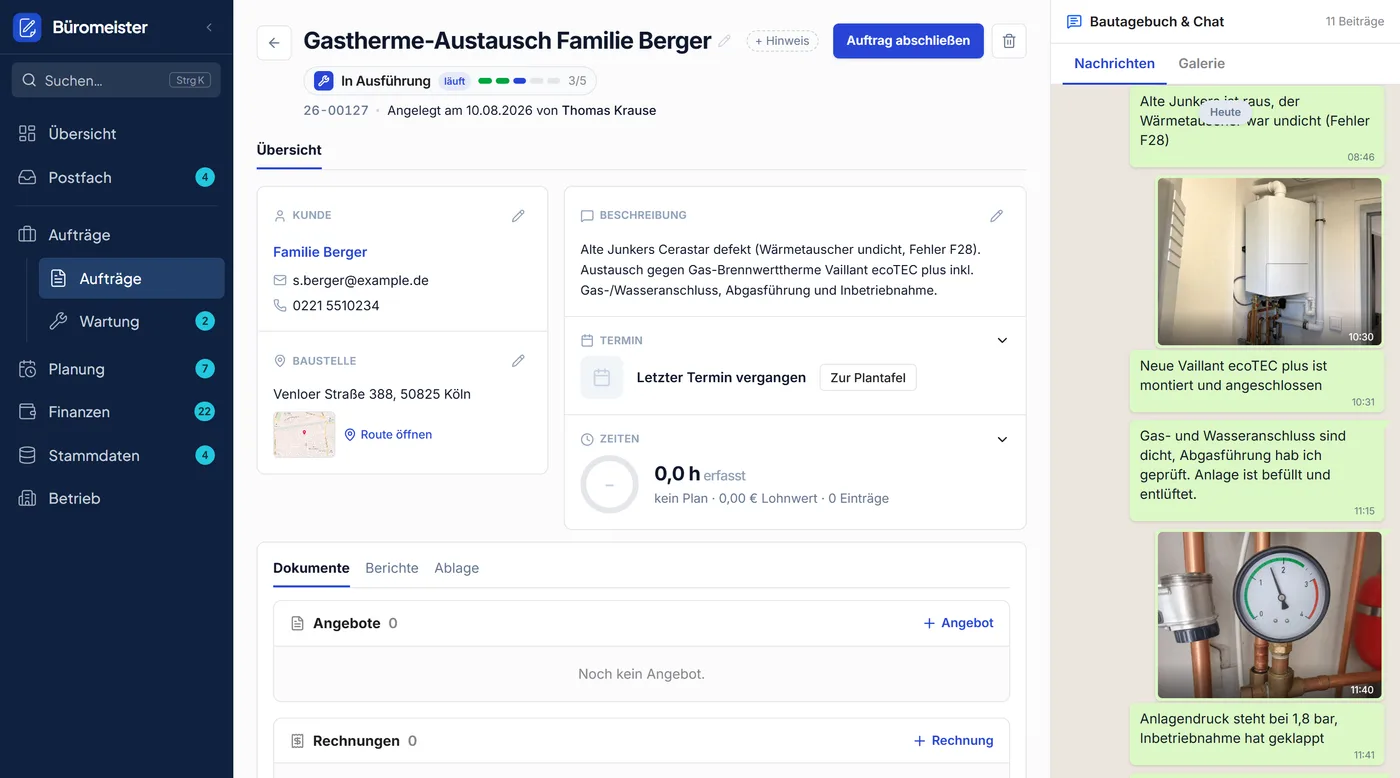Collapse the sidebar with the chevron
This screenshot has height=778, width=1400.
point(209,27)
